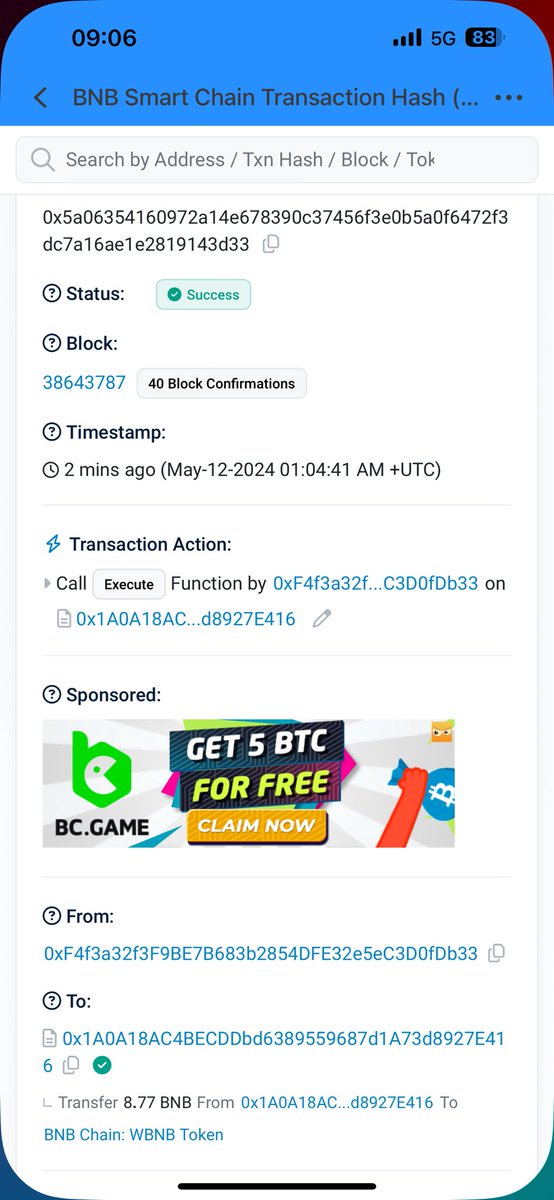Tap the Execute function label

pos(129,584)
